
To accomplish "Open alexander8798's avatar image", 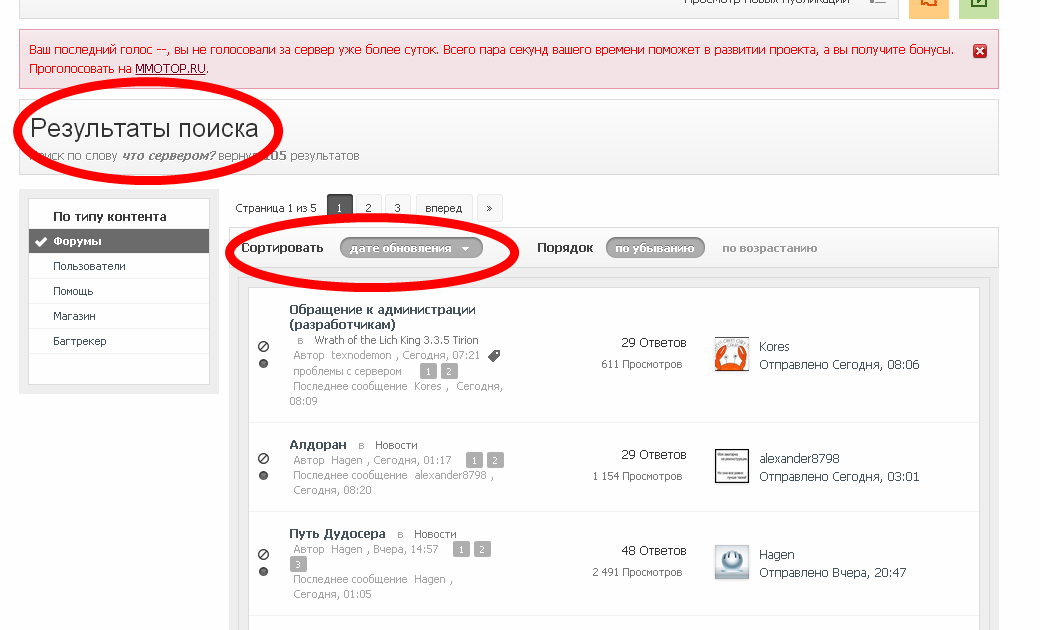I will pos(732,466).
